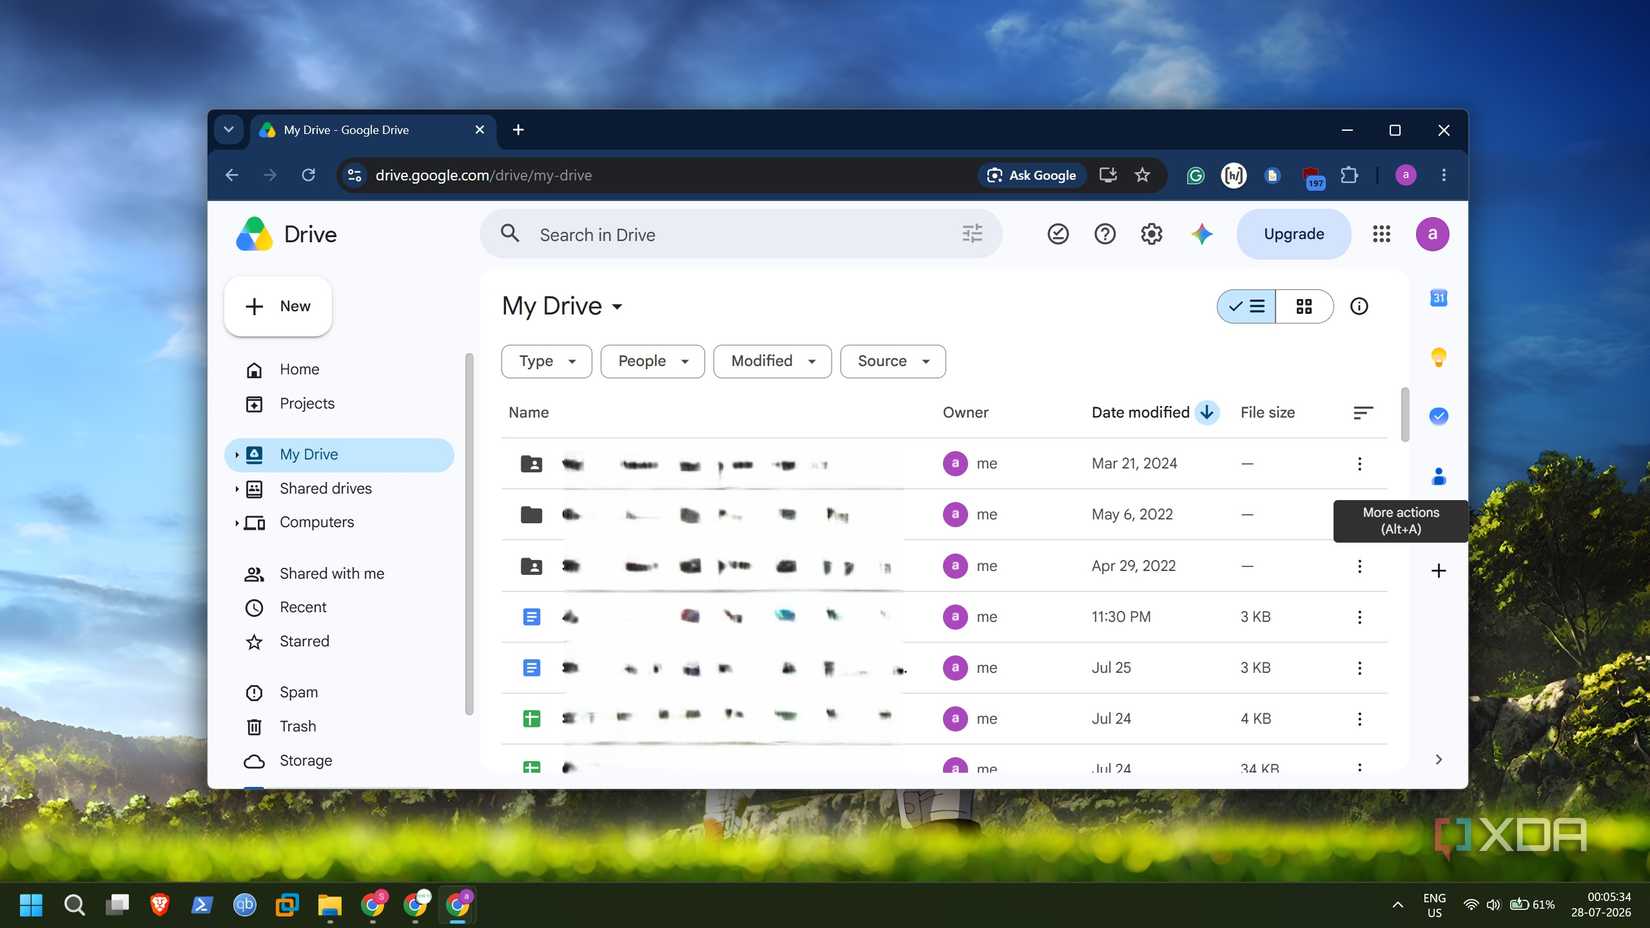Open more actions for the 11:30 PM file
Image resolution: width=1650 pixels, height=928 pixels.
pos(1359,617)
